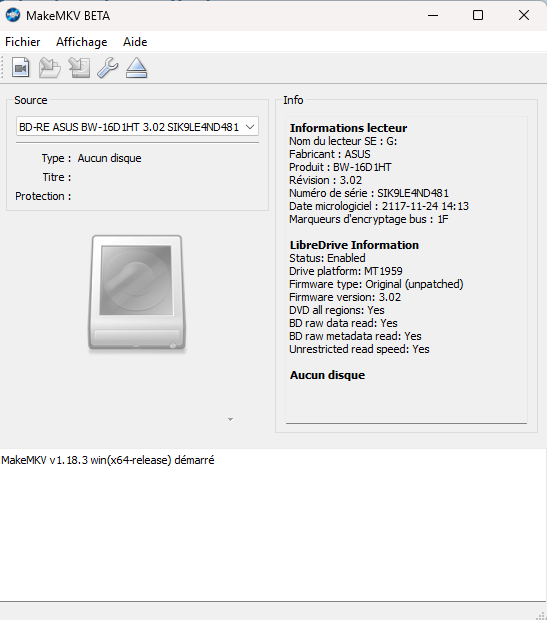Image resolution: width=547 pixels, height=620 pixels.
Task: Click 'DVD all regions: Yes' line
Action: coord(337,310)
